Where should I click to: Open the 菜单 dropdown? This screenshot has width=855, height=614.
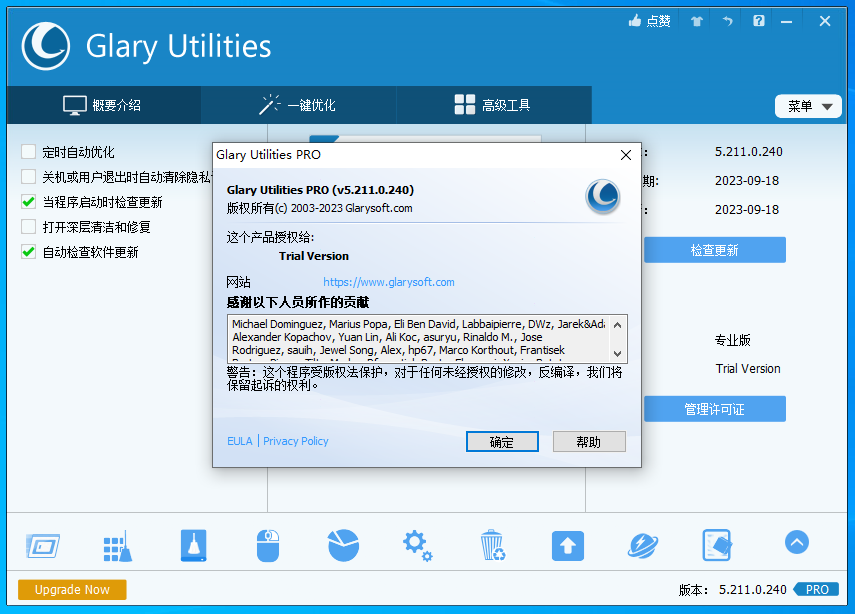point(808,106)
